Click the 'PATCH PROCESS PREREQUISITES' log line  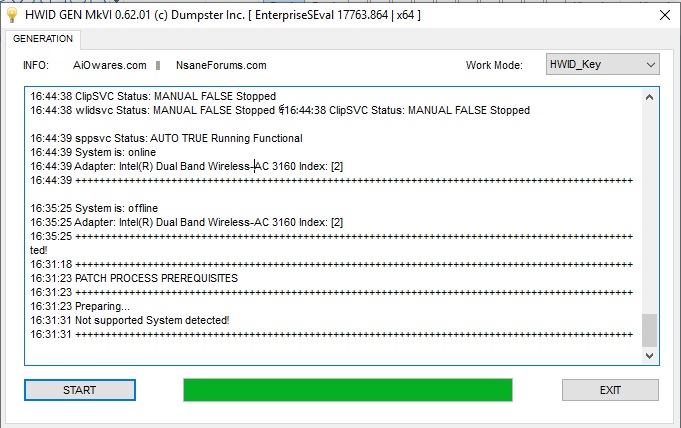click(134, 278)
